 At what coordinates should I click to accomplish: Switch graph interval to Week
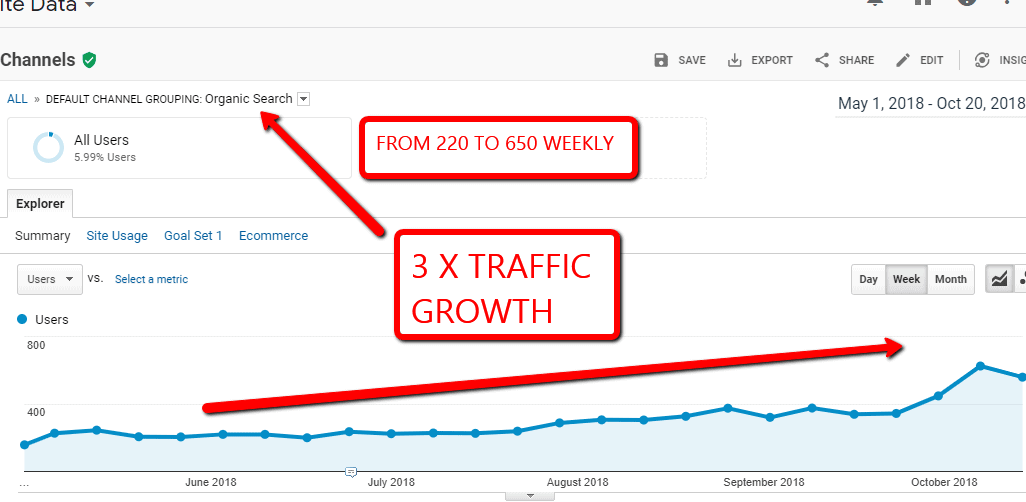906,280
